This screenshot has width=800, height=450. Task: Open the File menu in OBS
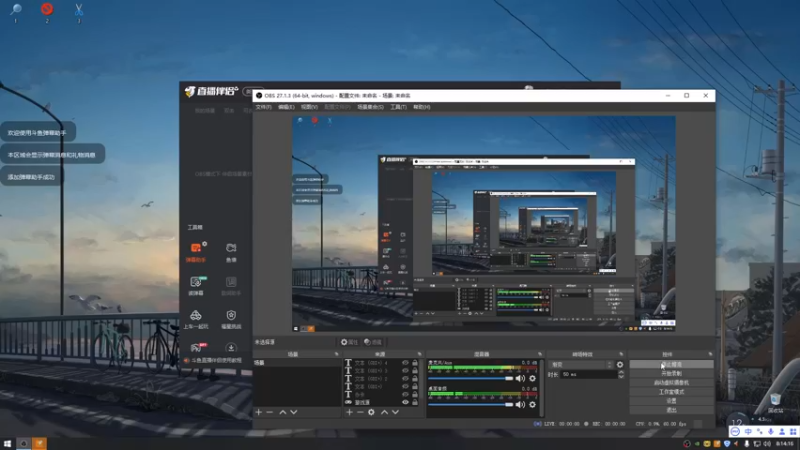[x=264, y=107]
